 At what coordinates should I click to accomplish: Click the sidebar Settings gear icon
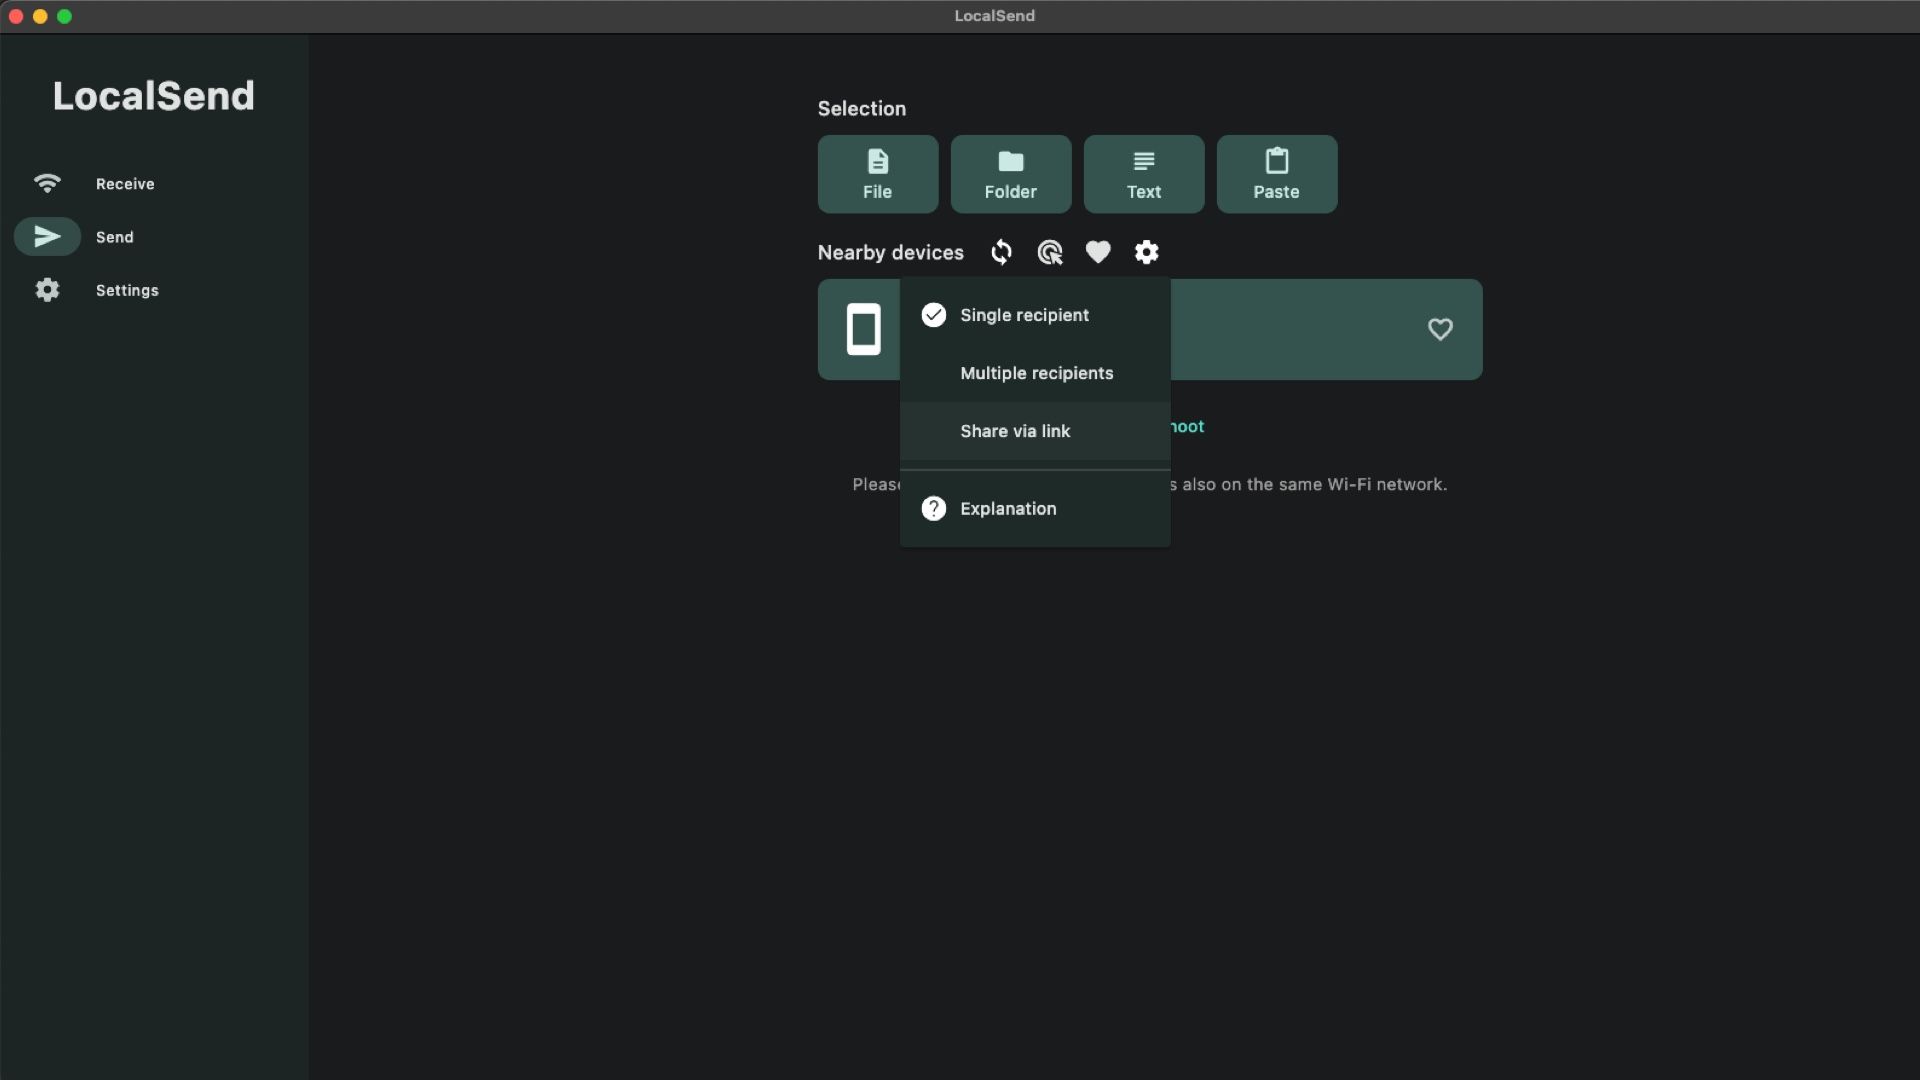(x=47, y=290)
